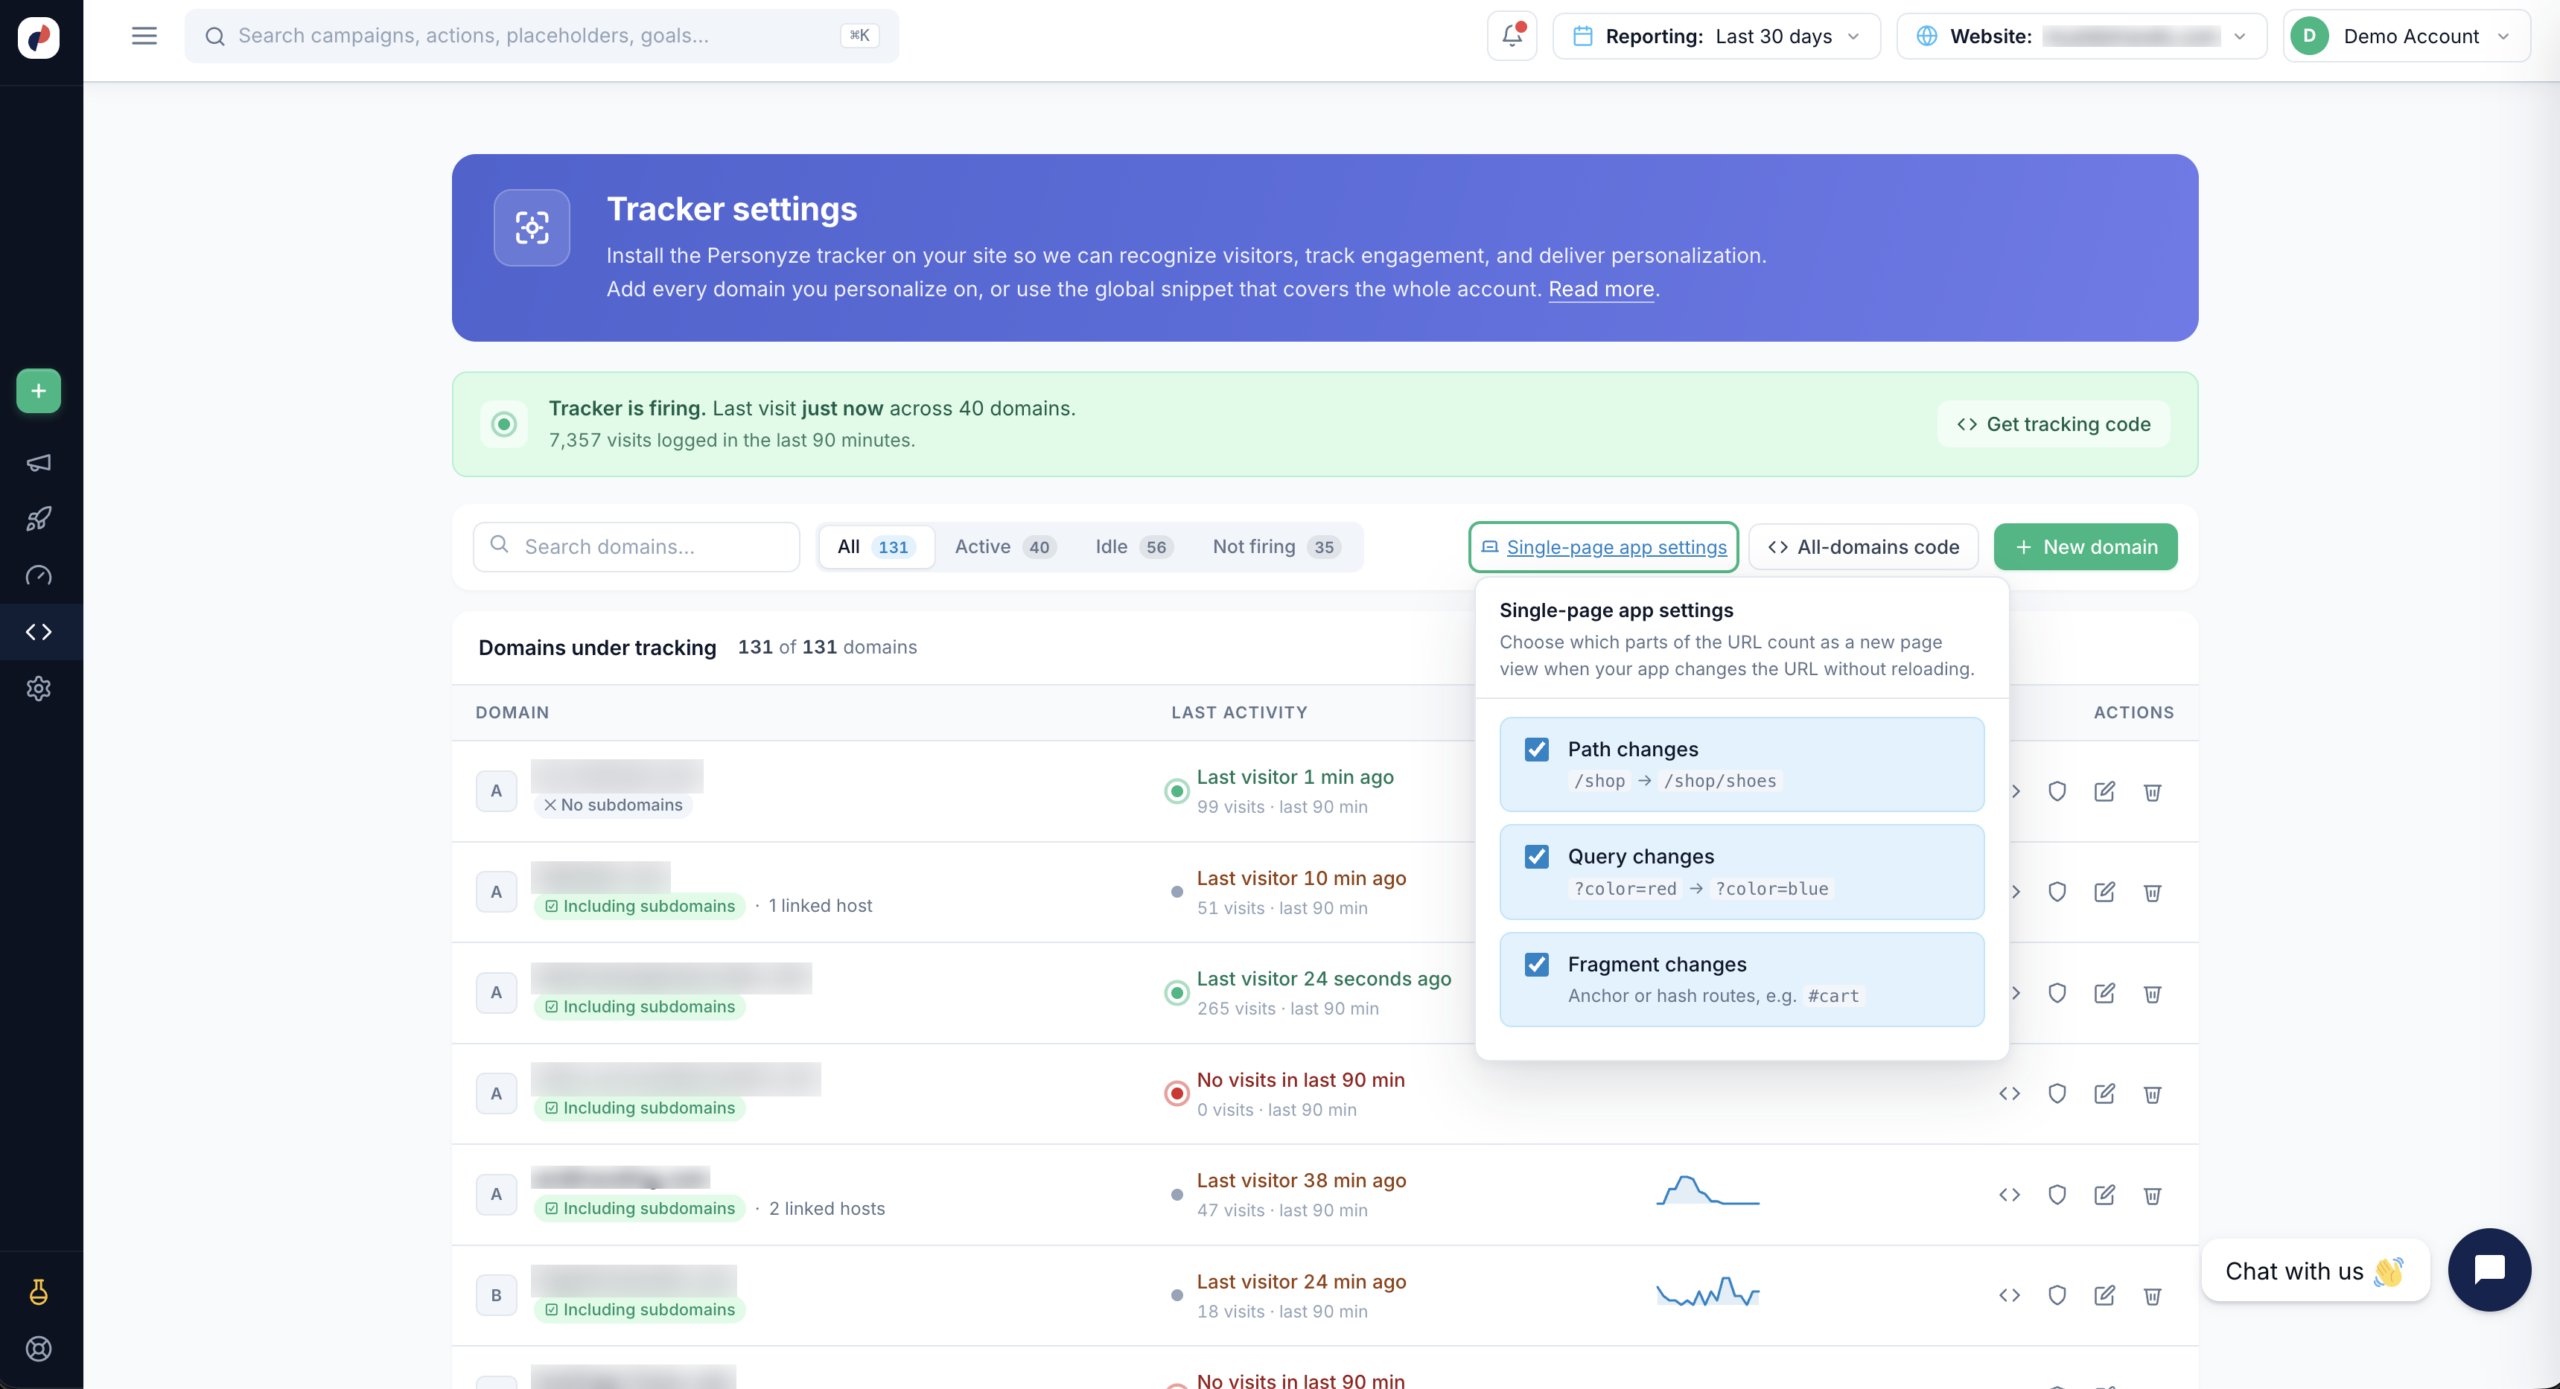Click the sparkline for the 18 visits row
Screen dimensions: 2560x1389
click(1707, 1292)
